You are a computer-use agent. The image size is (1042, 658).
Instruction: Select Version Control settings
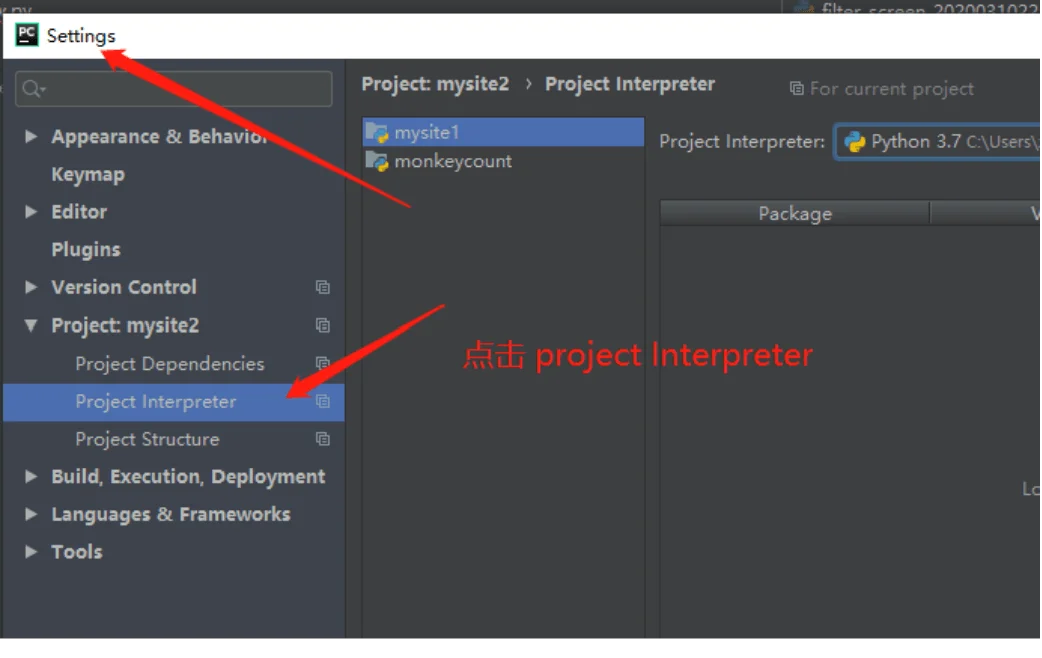click(124, 287)
